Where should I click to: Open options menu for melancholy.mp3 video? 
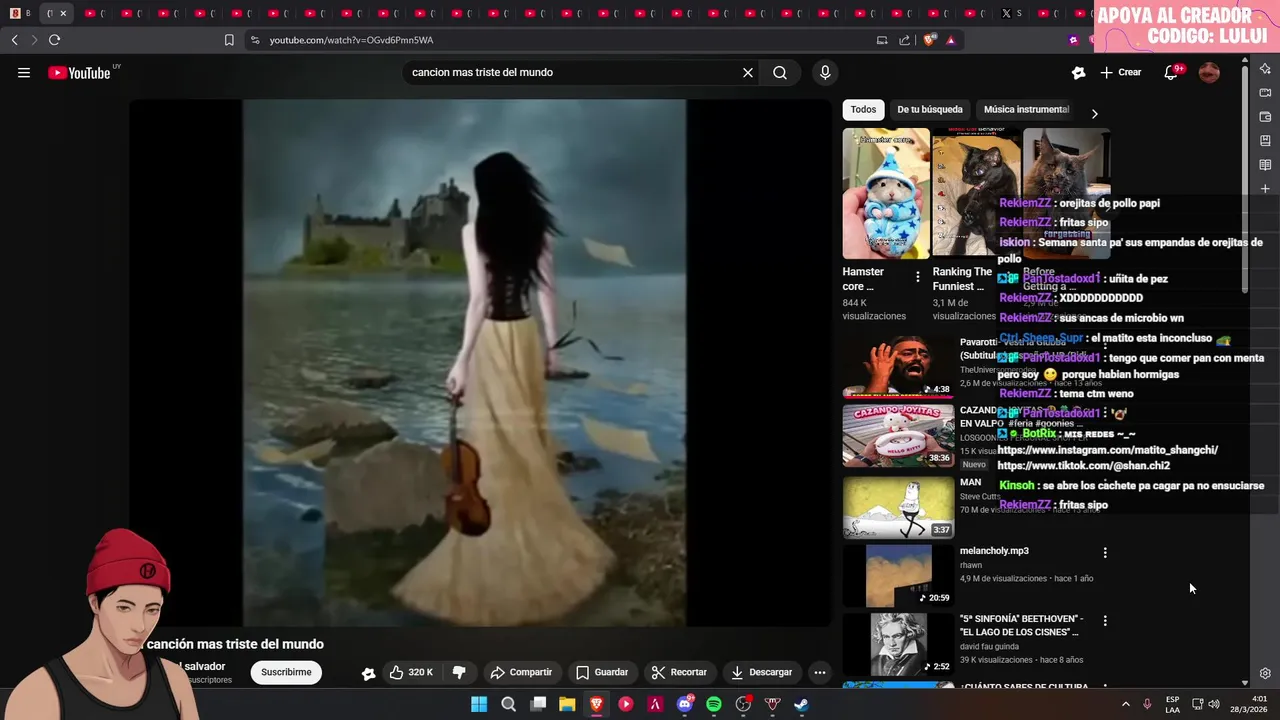coord(1105,553)
